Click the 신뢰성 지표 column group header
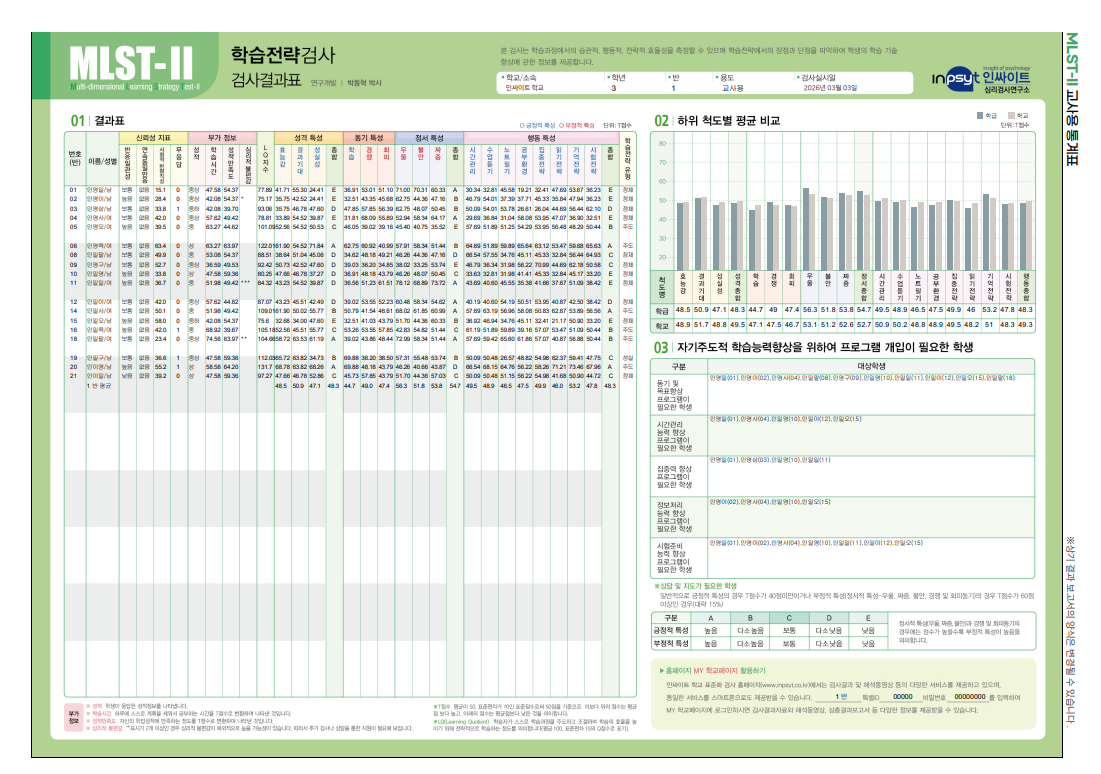 coord(153,138)
